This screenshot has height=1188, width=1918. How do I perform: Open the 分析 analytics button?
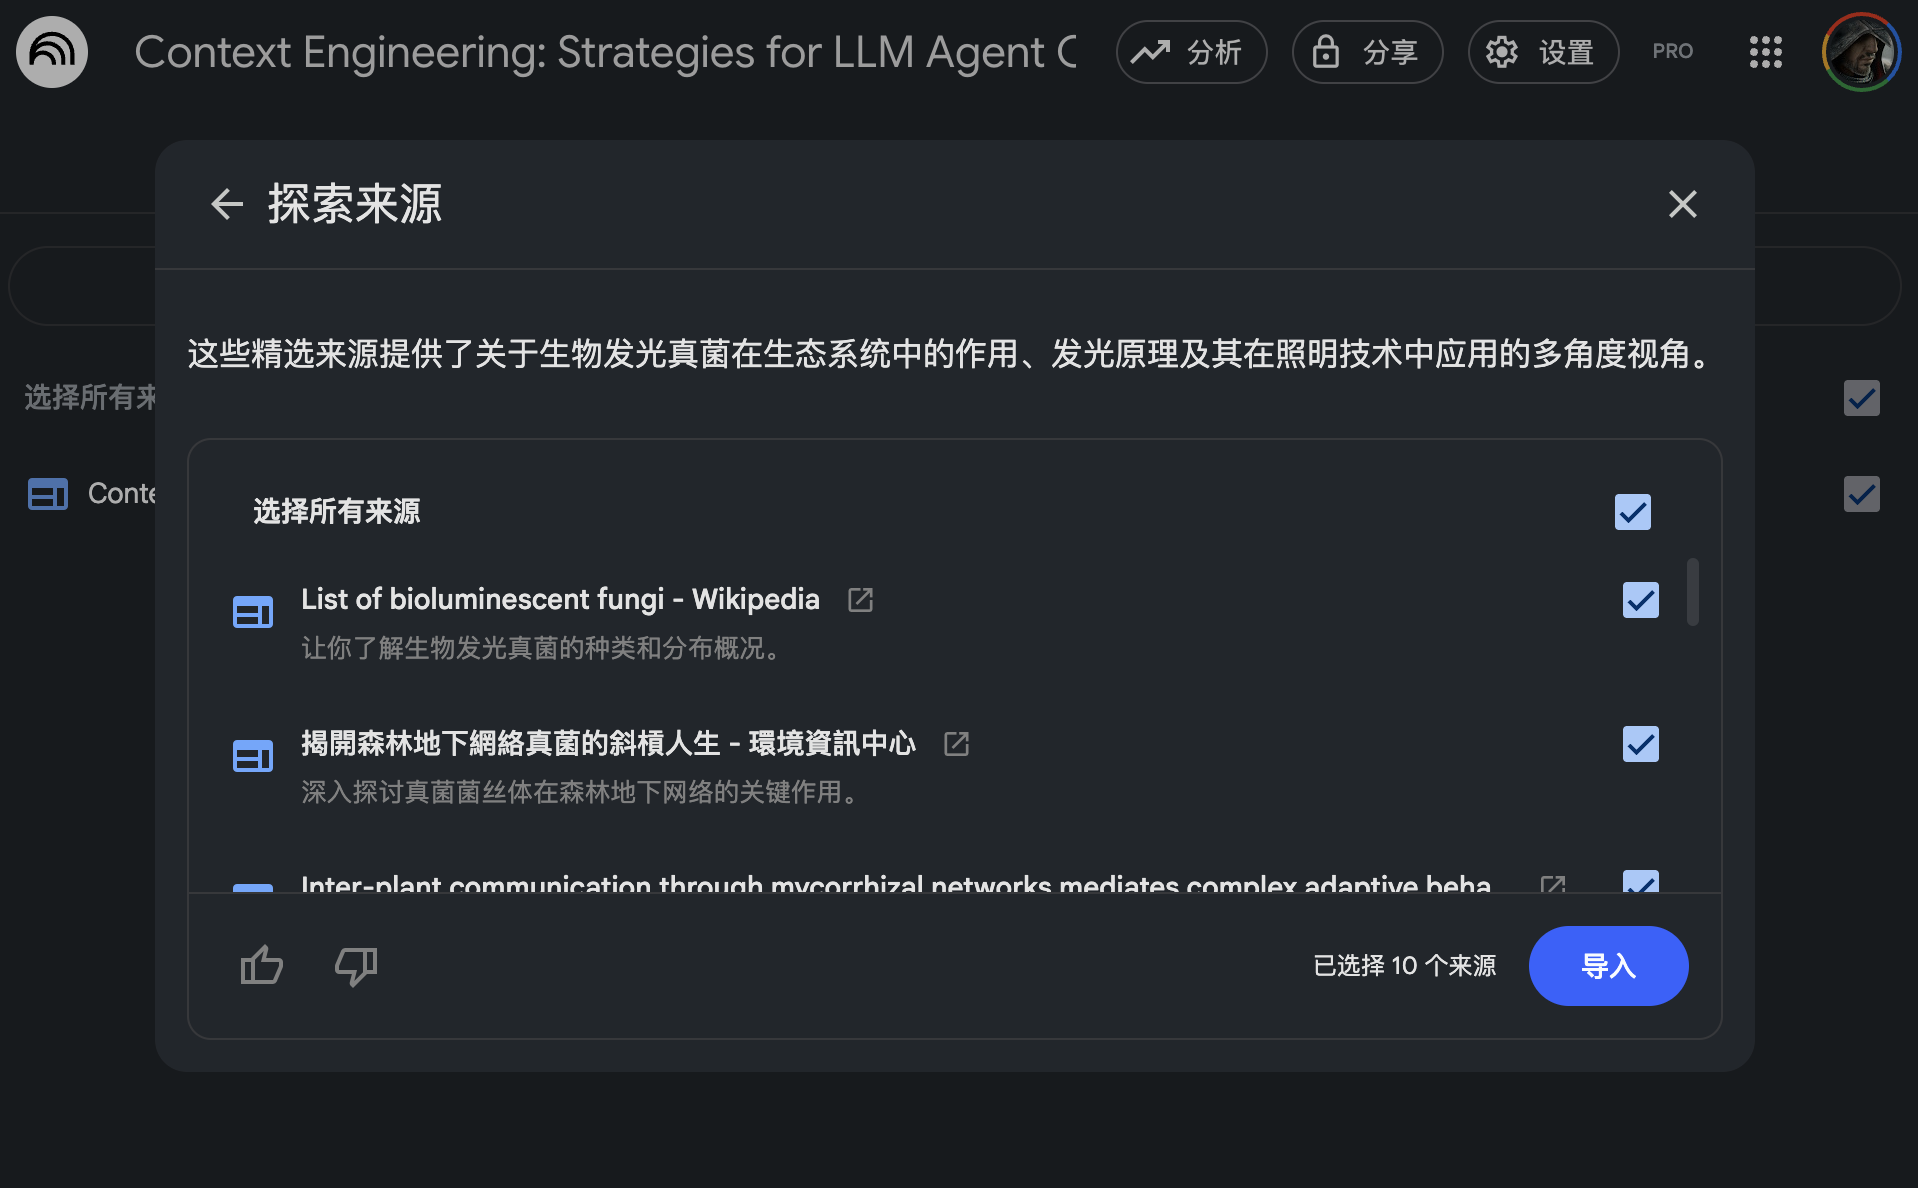pos(1192,52)
